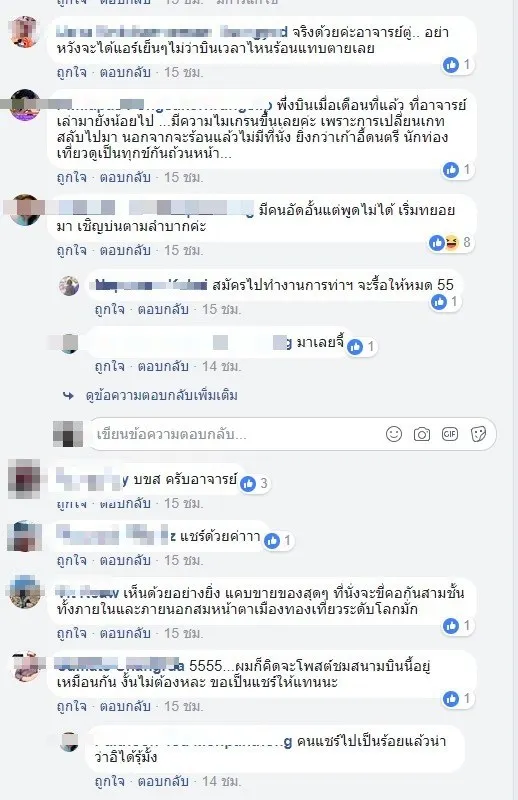Like the 'มาเลยจี้' reply
The image size is (518, 800).
(x=110, y=366)
